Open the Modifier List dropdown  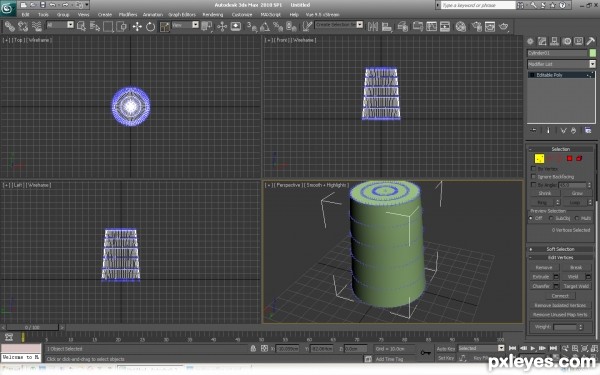(x=592, y=64)
